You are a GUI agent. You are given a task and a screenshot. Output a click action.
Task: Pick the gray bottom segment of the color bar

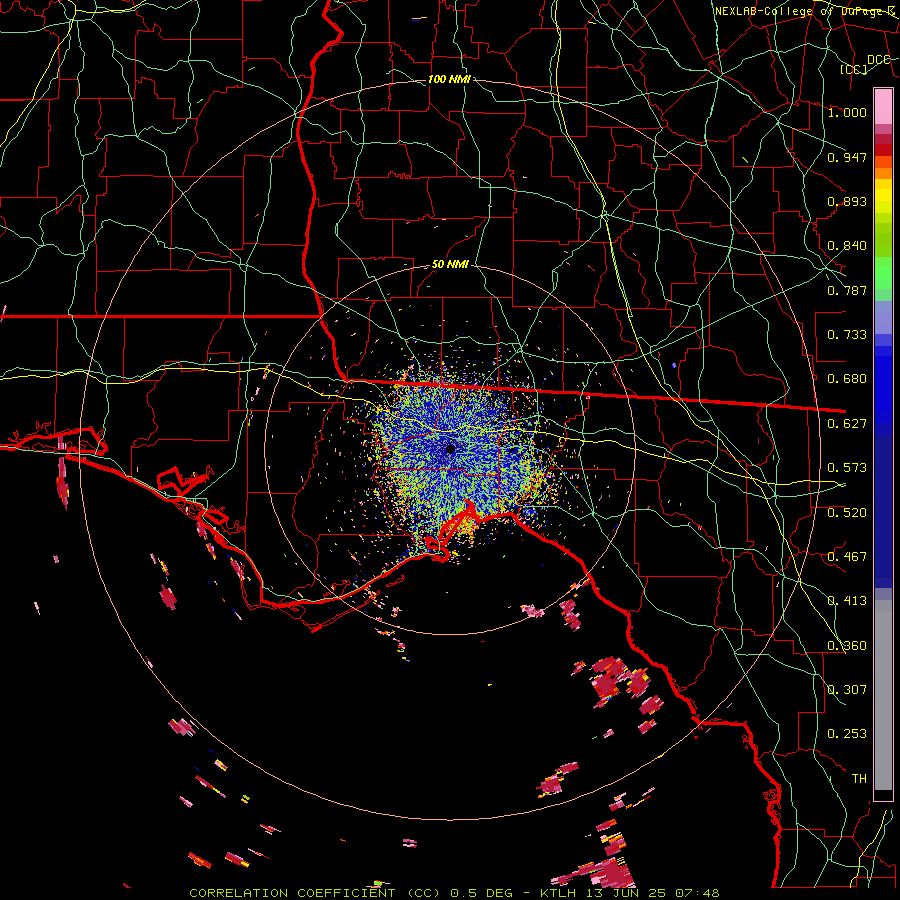883,695
